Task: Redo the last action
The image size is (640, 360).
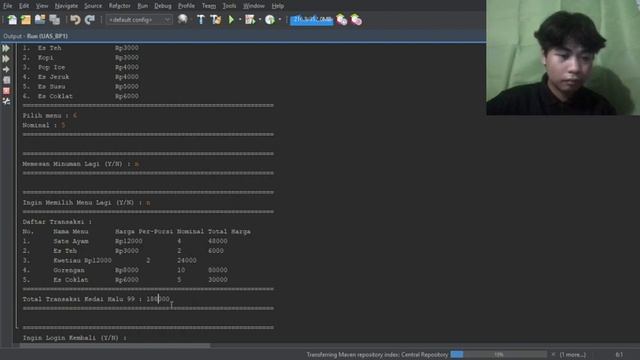Action: 90,19
